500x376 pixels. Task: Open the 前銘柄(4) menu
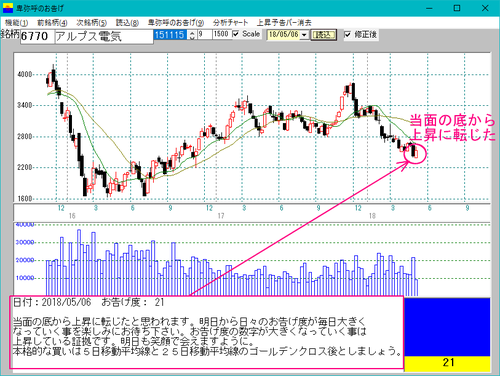point(52,23)
